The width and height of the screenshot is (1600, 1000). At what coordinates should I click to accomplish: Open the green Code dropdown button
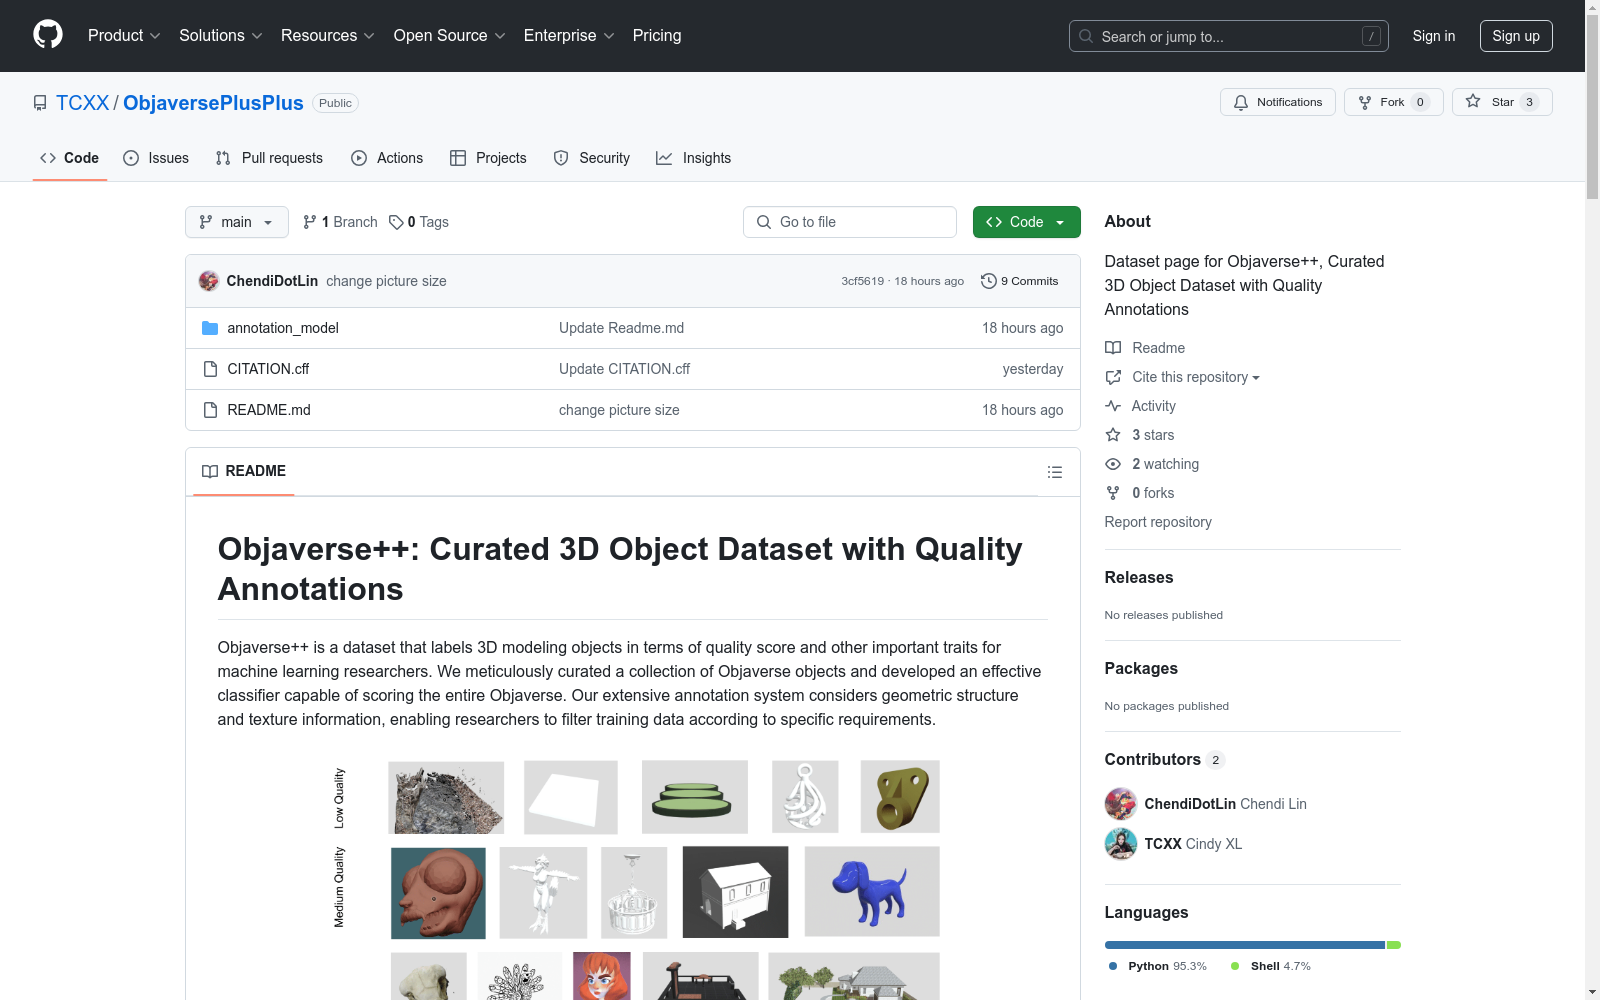(1026, 222)
